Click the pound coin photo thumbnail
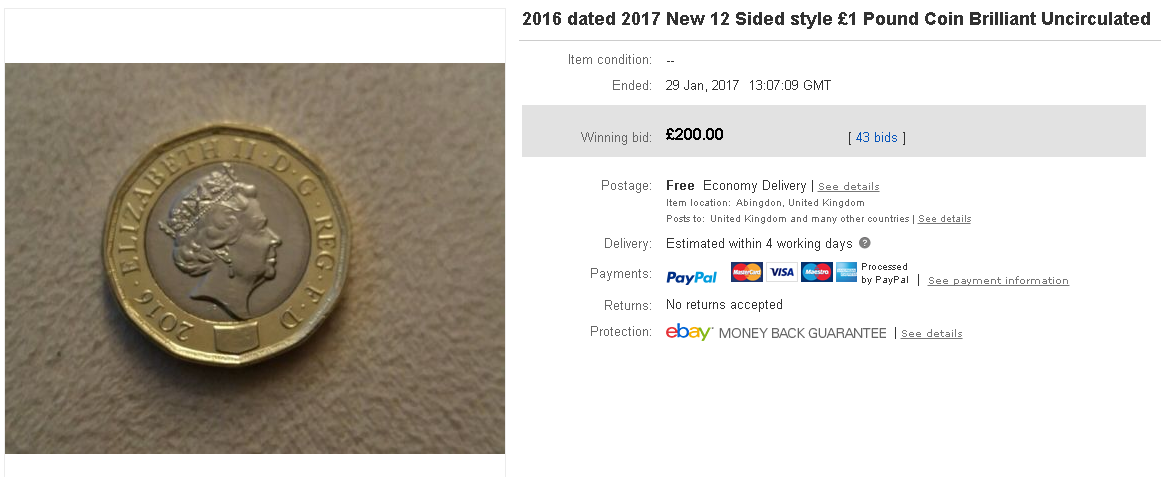The height and width of the screenshot is (477, 1161). pyautogui.click(x=255, y=258)
